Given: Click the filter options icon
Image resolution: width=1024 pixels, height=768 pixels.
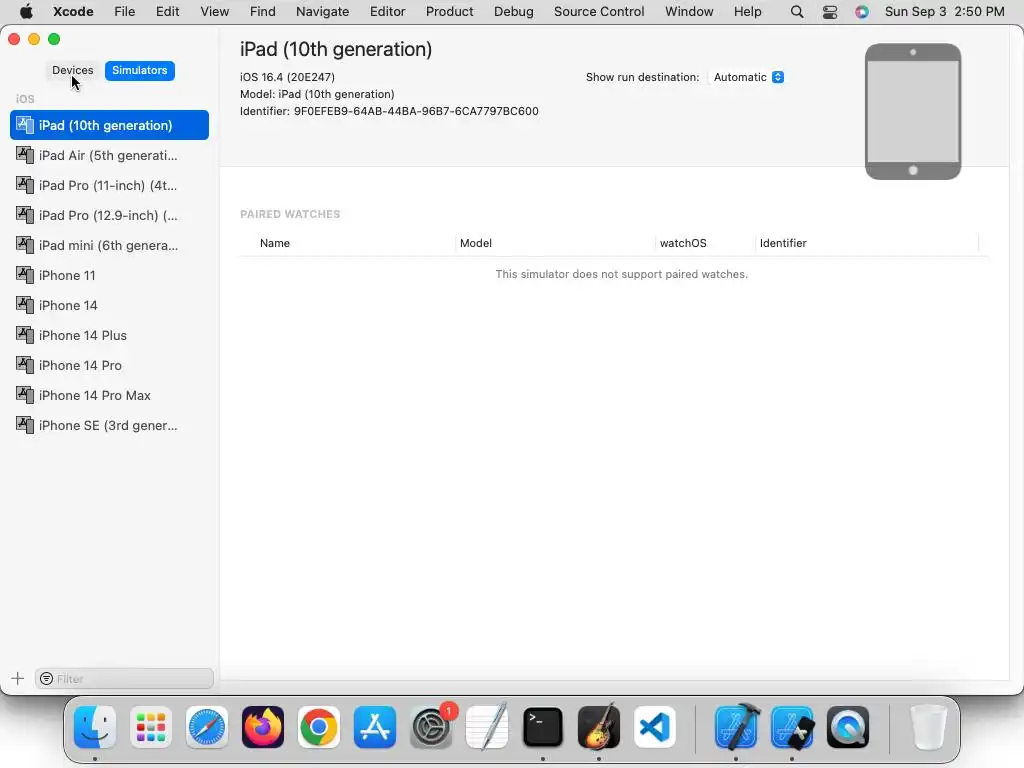Looking at the screenshot, I should [46, 679].
